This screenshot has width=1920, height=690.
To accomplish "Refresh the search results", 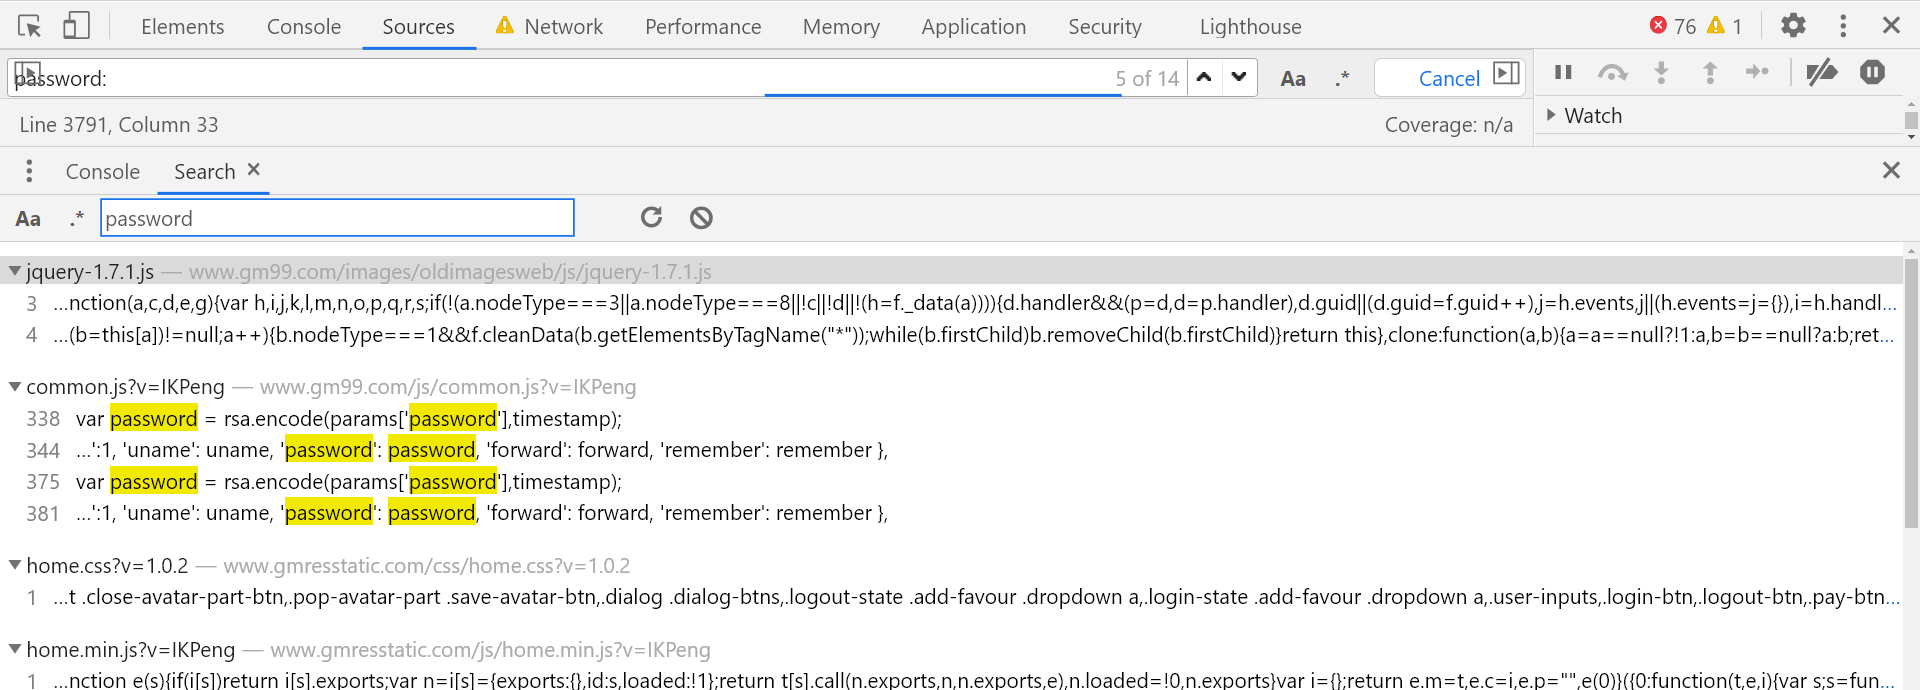I will click(x=652, y=218).
